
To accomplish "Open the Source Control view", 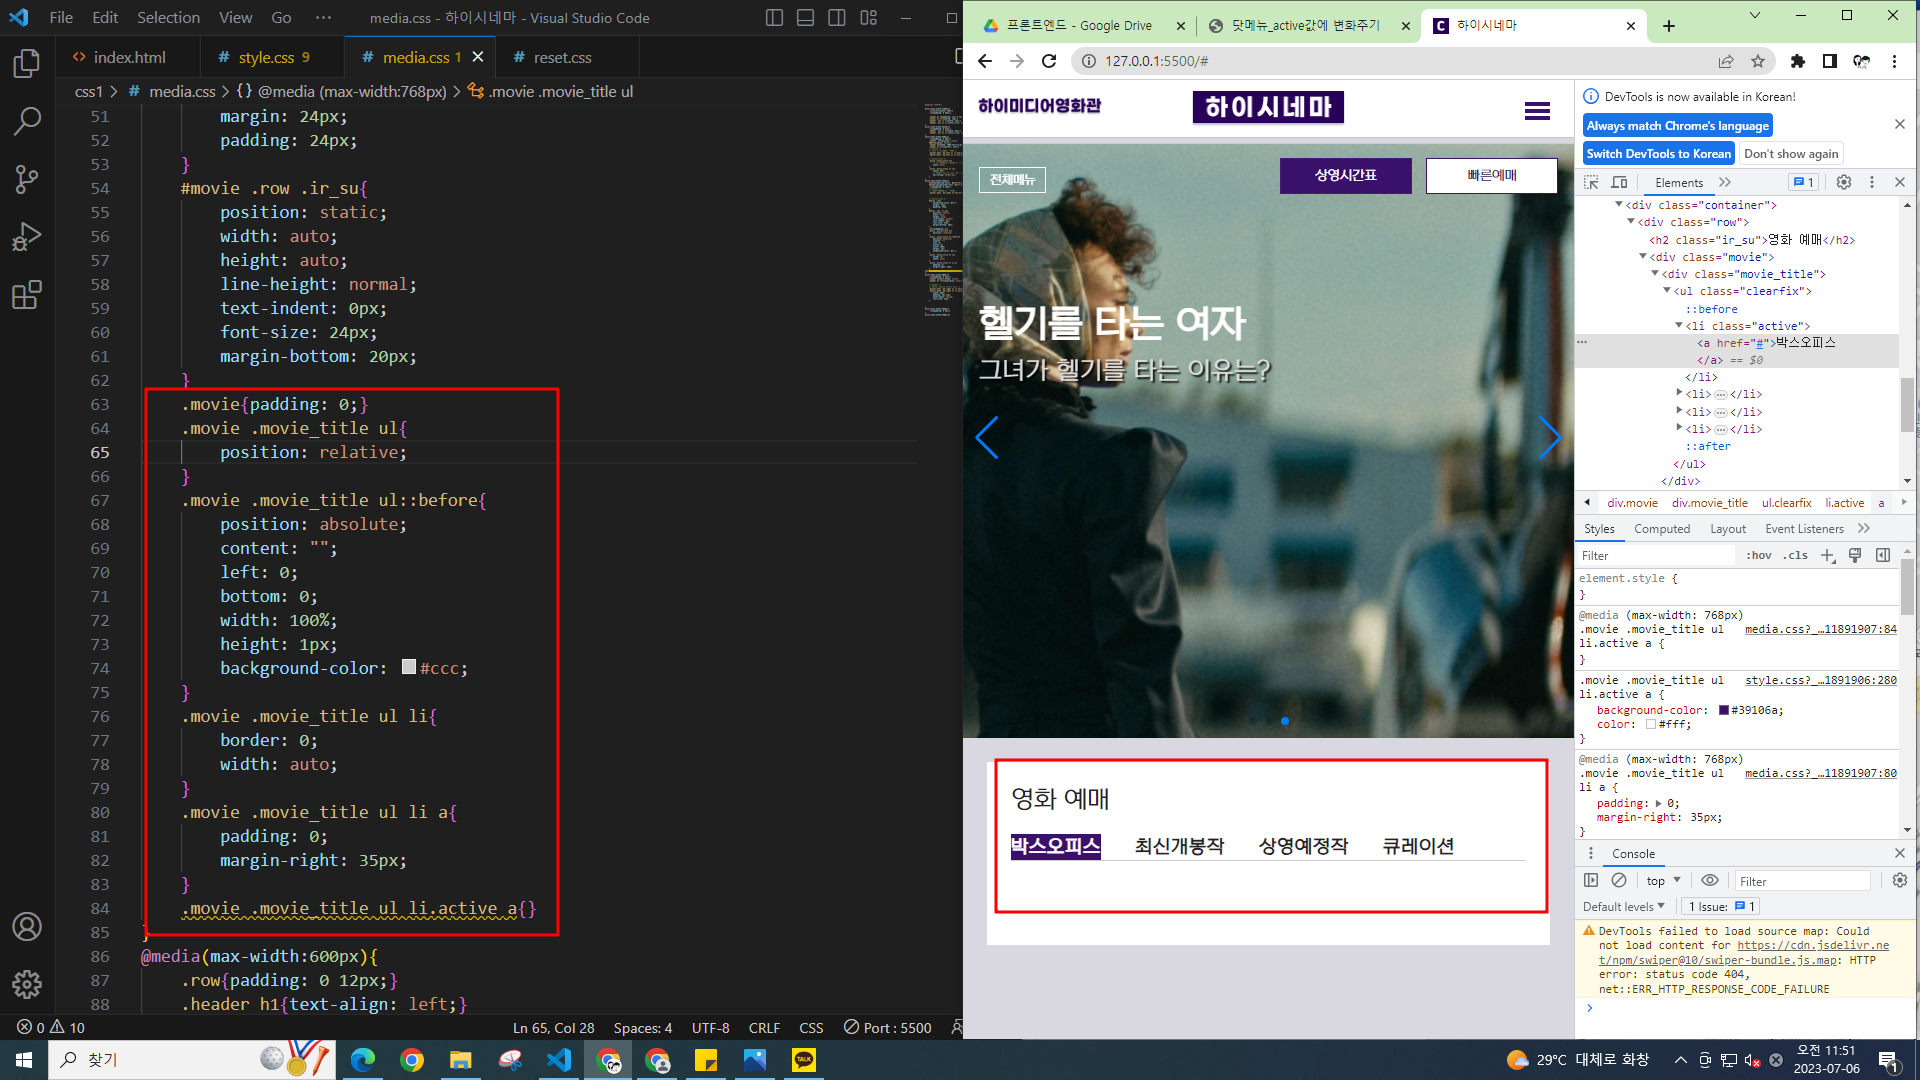I will pos(27,180).
